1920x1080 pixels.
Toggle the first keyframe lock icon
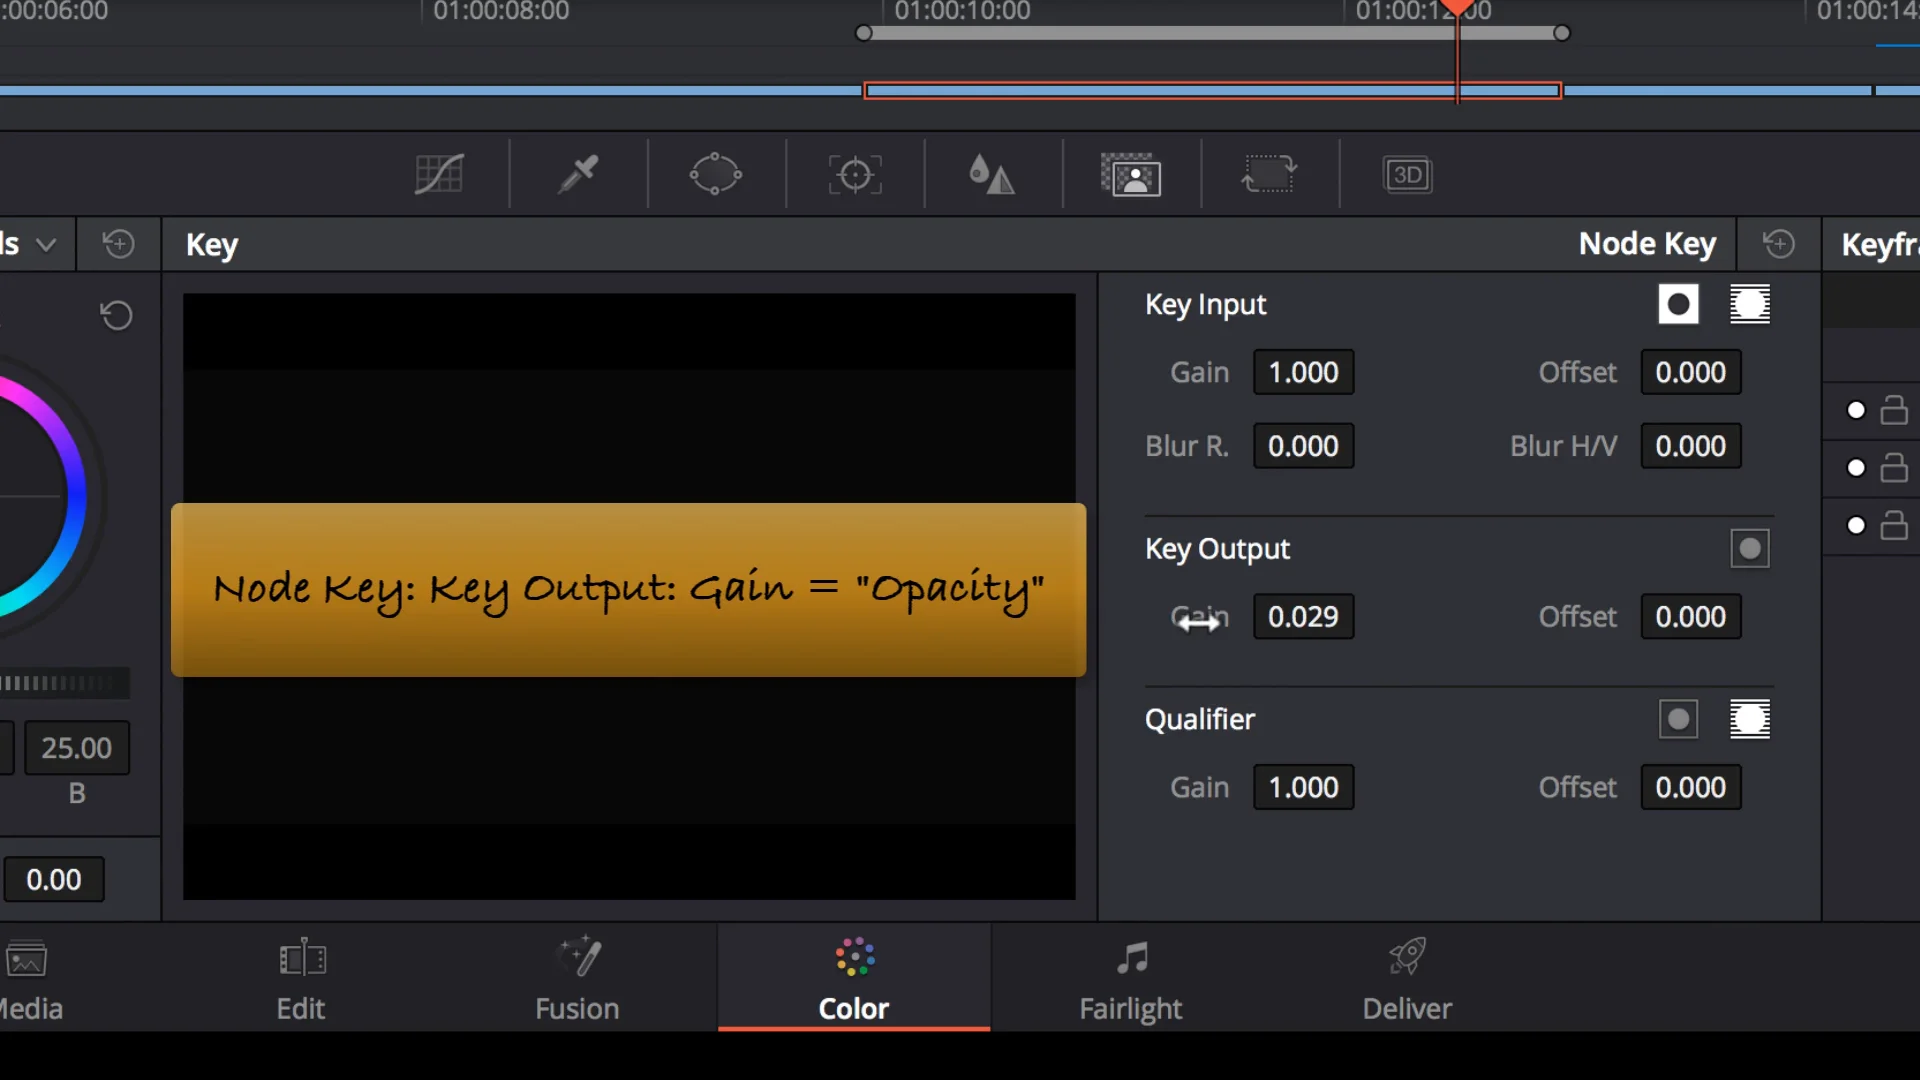click(1893, 410)
